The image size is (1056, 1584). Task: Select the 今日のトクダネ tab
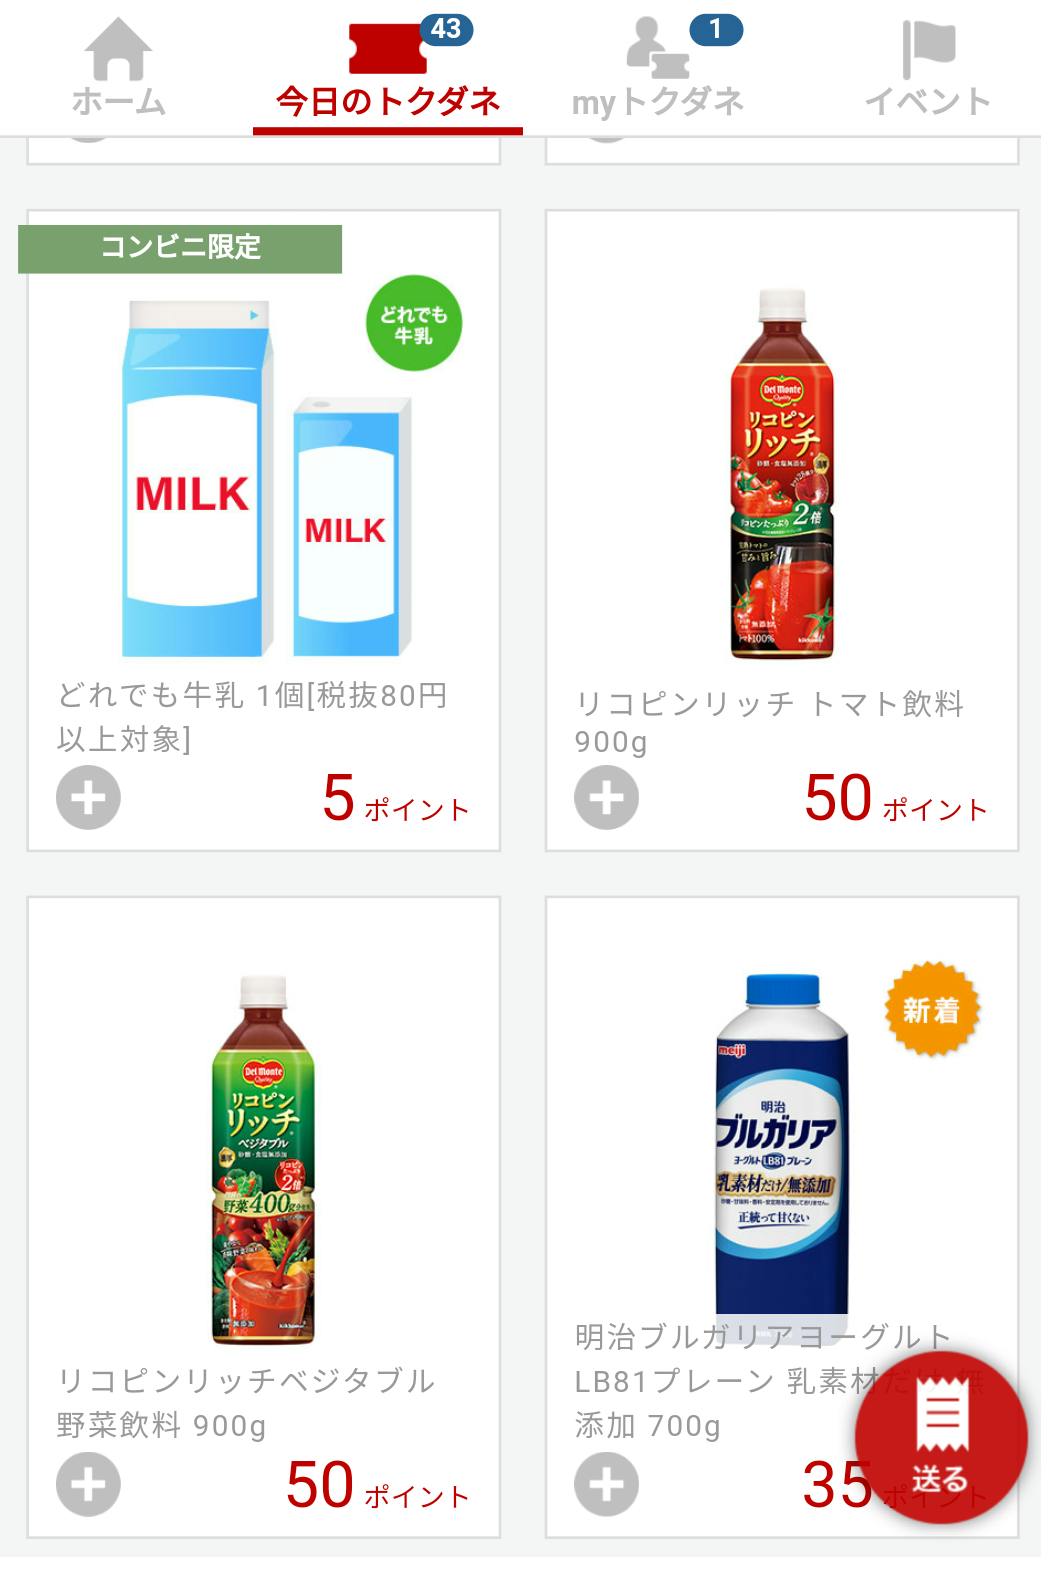click(x=388, y=101)
